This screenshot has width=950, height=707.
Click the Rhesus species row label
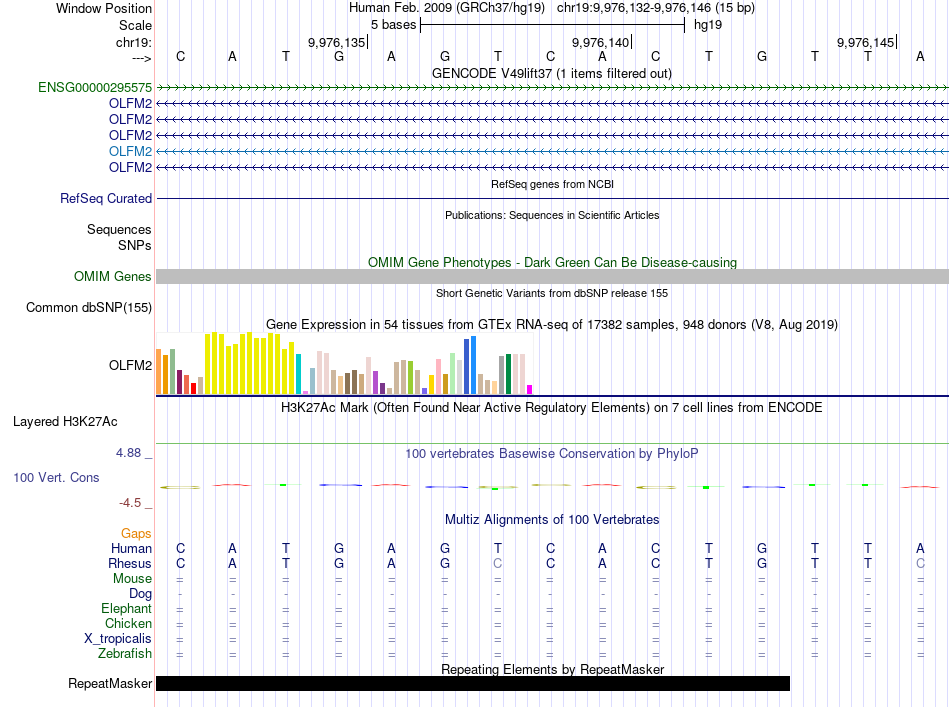tap(130, 563)
